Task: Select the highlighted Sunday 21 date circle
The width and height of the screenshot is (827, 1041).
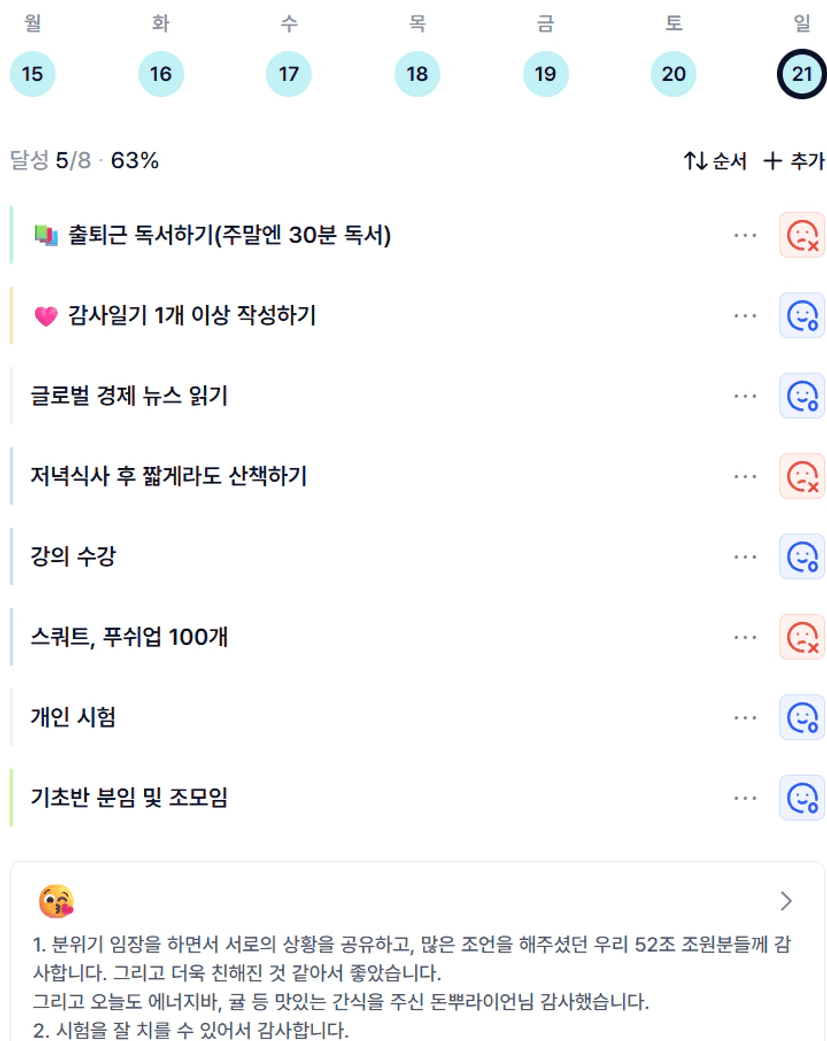Action: tap(802, 74)
